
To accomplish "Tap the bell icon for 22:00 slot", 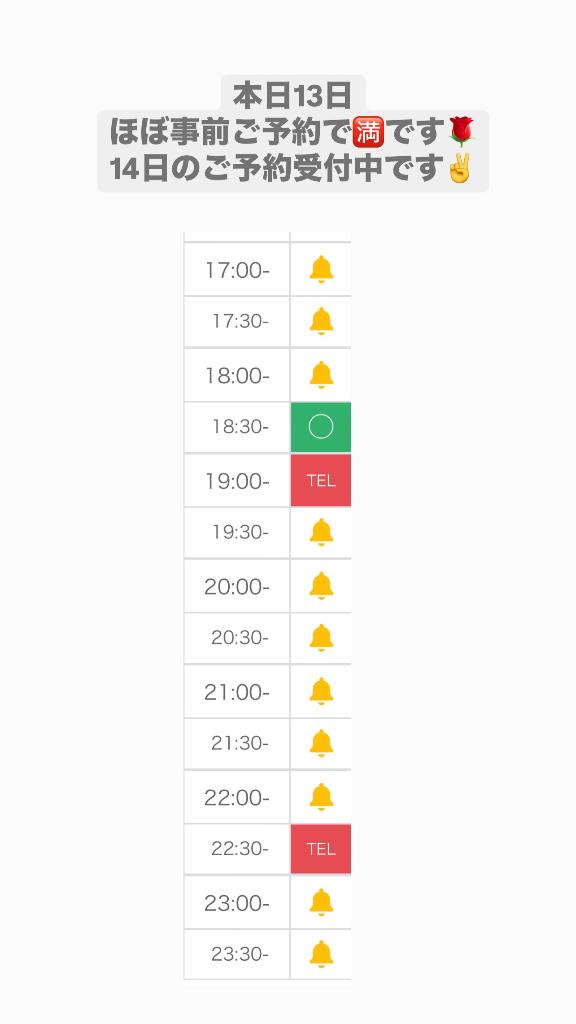I will click(x=321, y=797).
